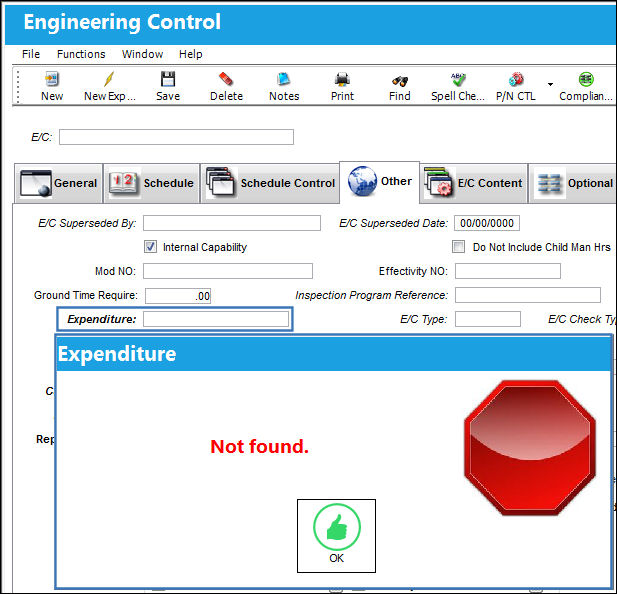The height and width of the screenshot is (594, 617).
Task: Click the Save floppy disk icon
Action: (168, 79)
